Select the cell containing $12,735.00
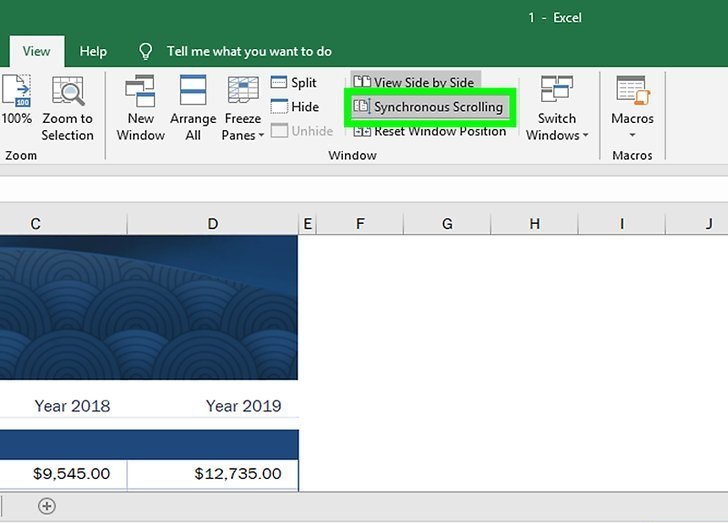 pyautogui.click(x=212, y=474)
